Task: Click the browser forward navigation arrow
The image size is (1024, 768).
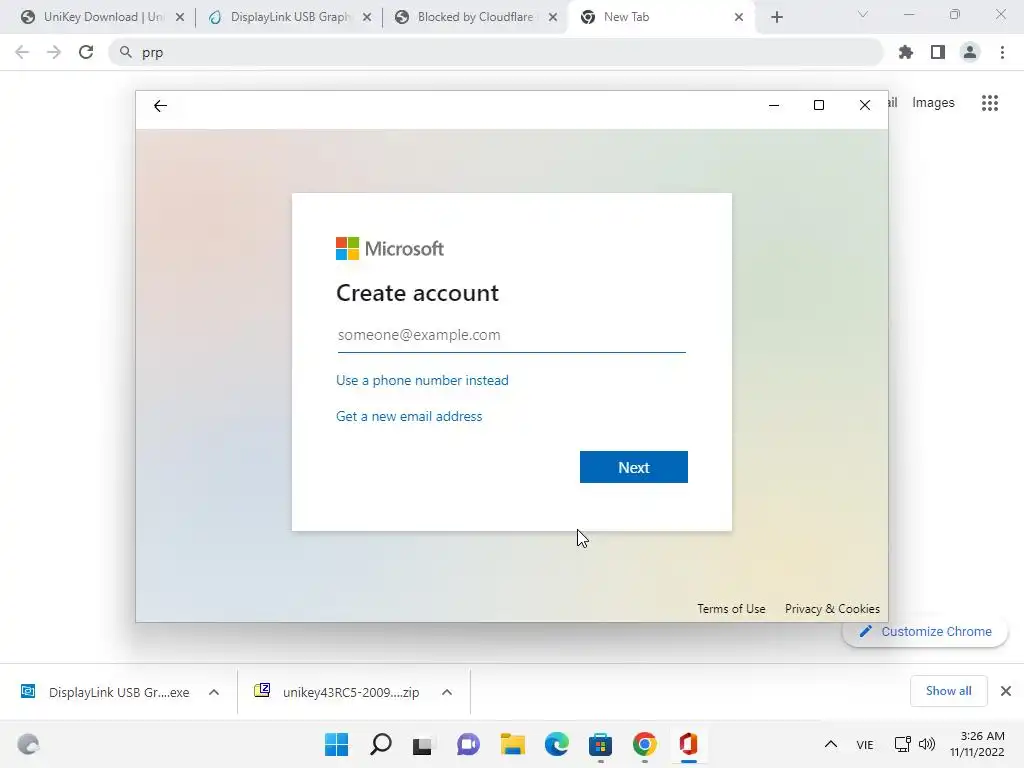Action: tap(54, 52)
